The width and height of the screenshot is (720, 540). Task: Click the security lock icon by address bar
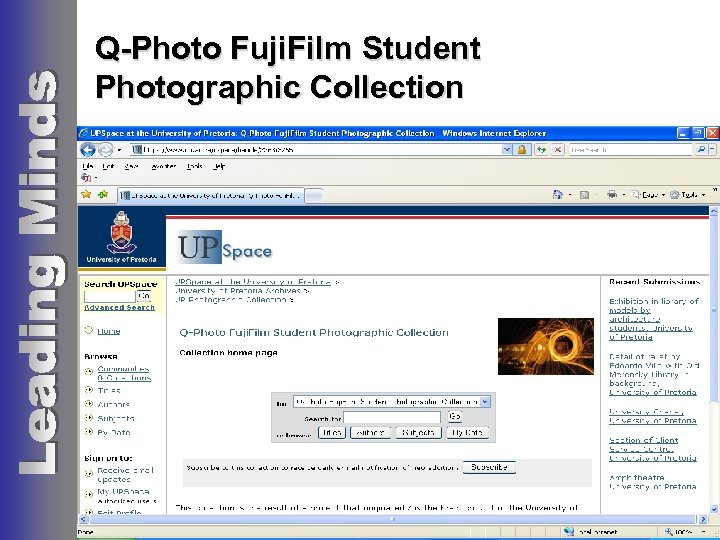point(522,150)
